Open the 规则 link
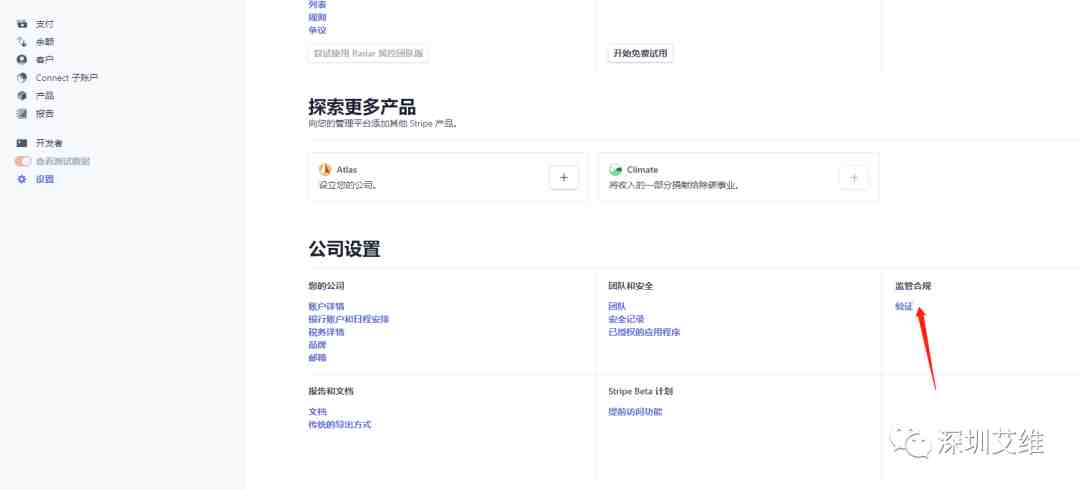 pos(318,17)
